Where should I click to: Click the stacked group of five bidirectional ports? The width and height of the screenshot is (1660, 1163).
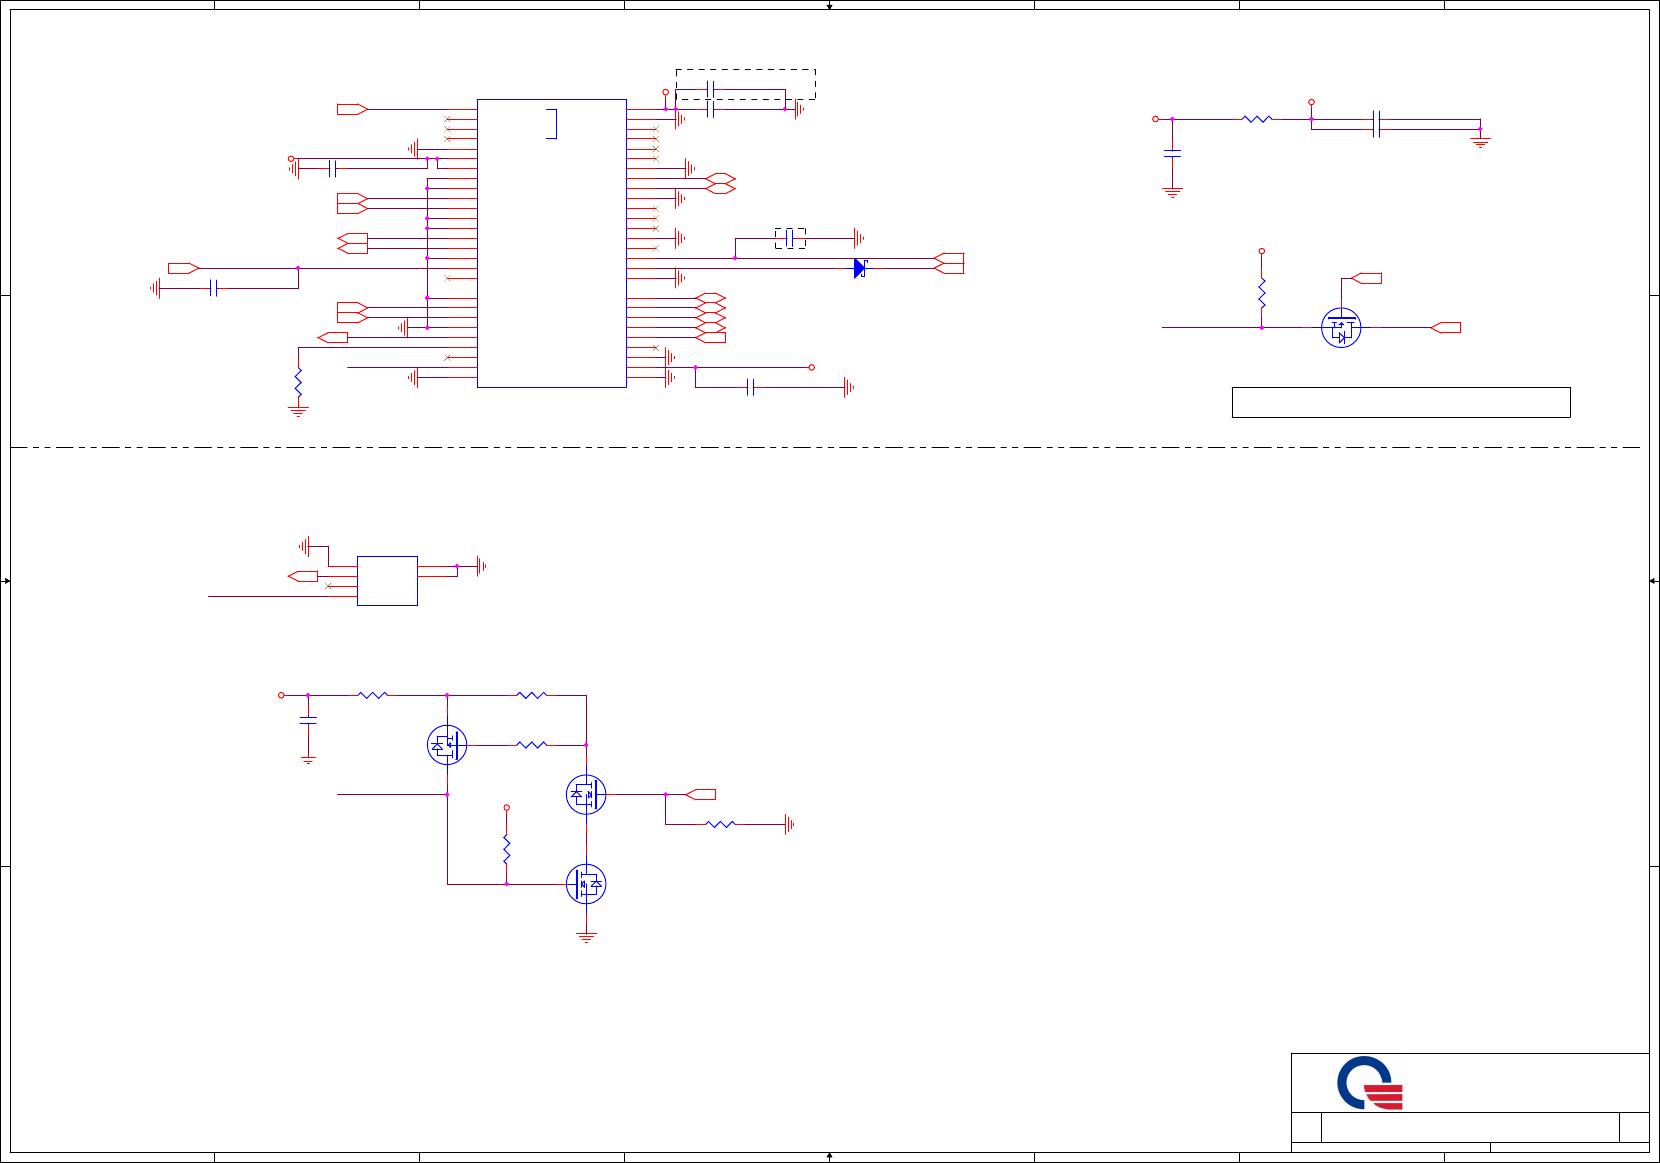tap(710, 318)
